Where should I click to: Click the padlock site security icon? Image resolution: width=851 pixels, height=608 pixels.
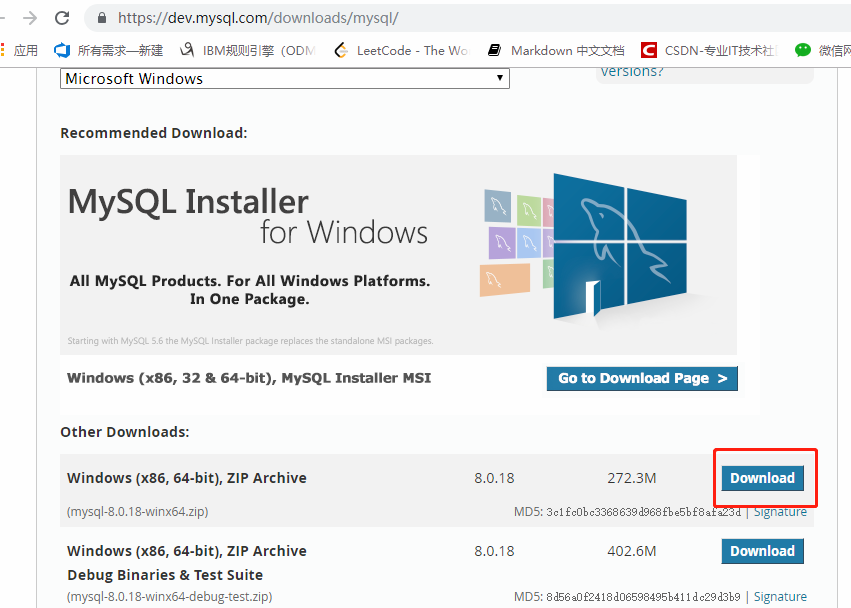[101, 18]
